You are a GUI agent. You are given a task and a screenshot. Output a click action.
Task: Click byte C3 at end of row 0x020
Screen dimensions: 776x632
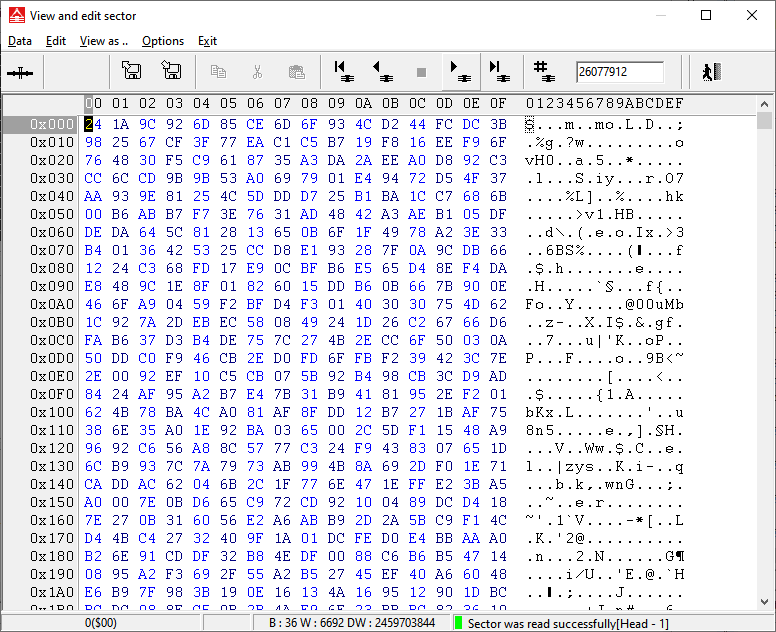point(498,160)
